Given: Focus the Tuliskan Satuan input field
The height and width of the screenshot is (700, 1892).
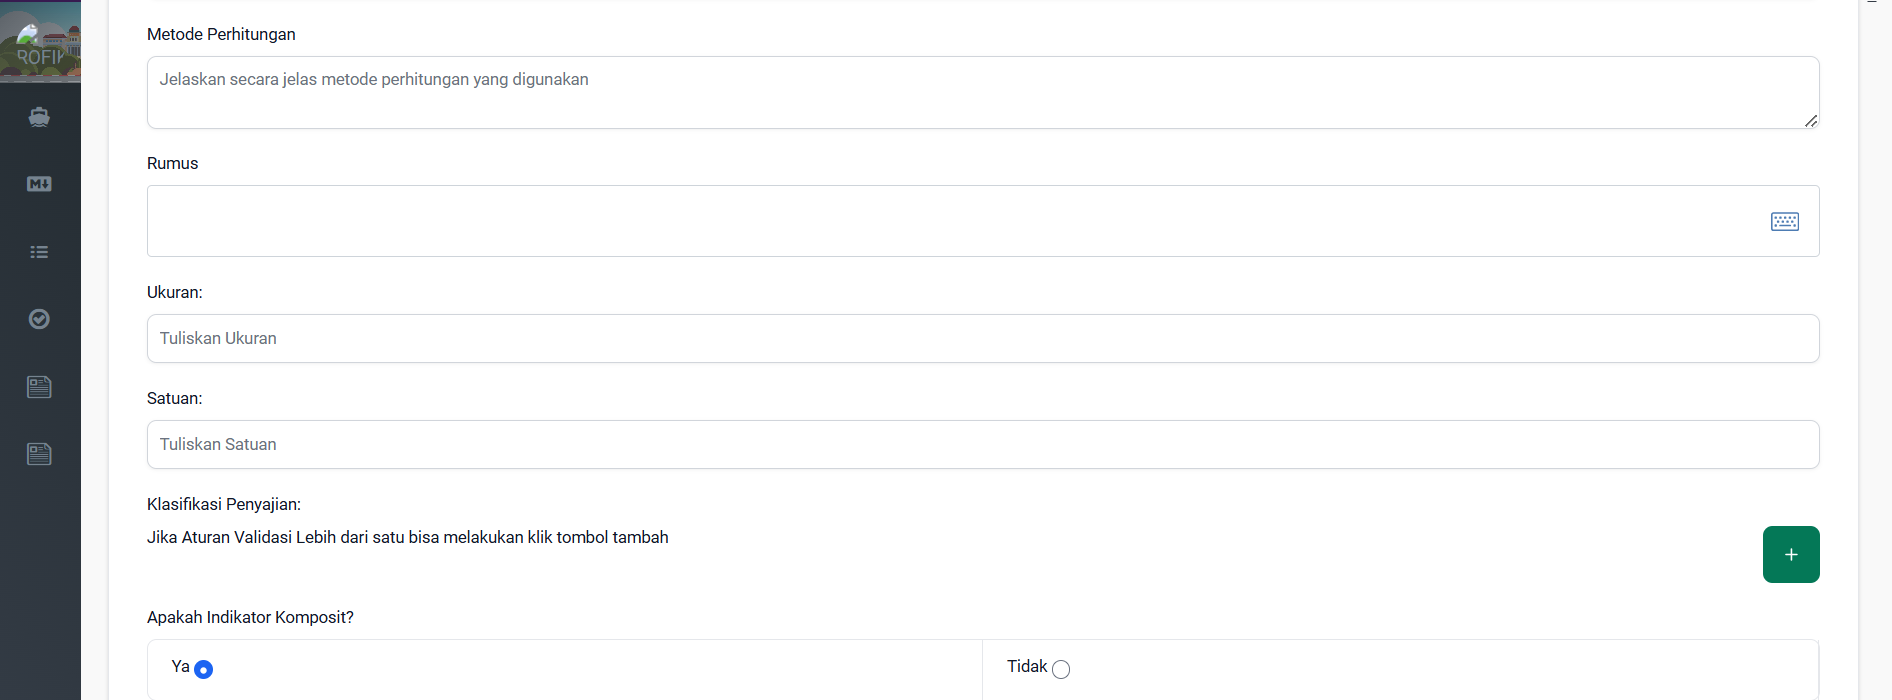Looking at the screenshot, I should pyautogui.click(x=983, y=445).
